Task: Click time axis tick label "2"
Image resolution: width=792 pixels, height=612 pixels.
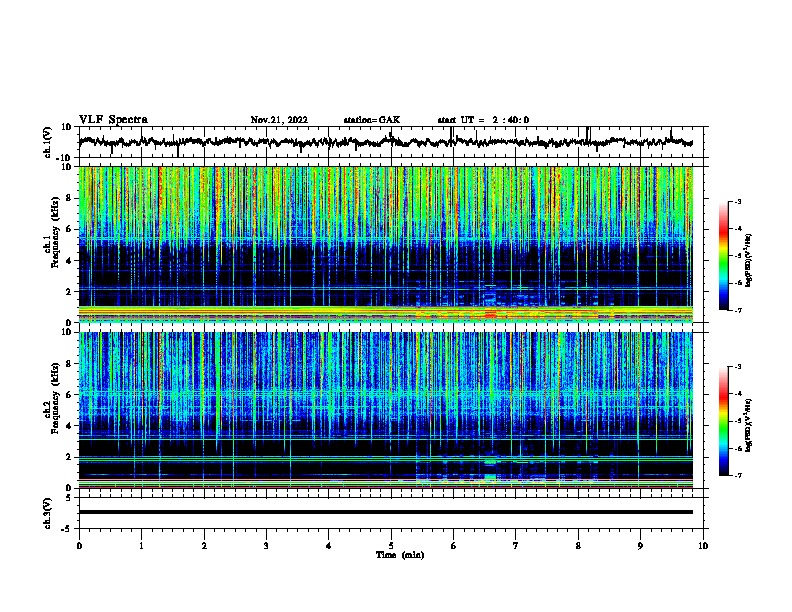Action: (x=204, y=546)
